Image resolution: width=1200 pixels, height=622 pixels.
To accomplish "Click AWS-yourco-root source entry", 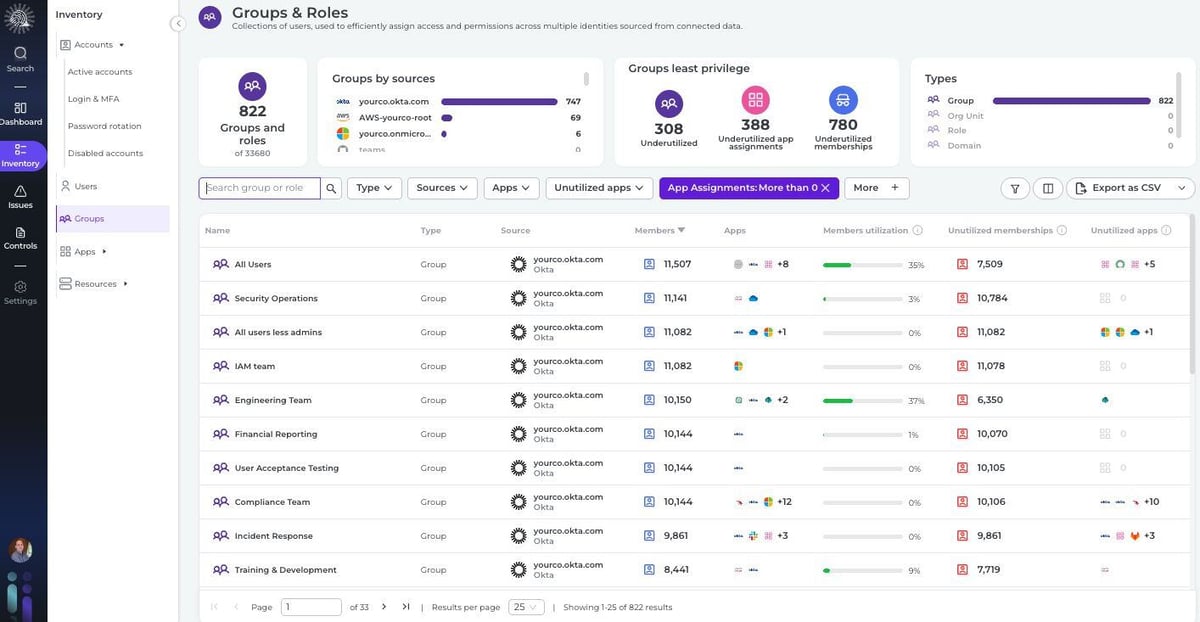I will 395,117.
